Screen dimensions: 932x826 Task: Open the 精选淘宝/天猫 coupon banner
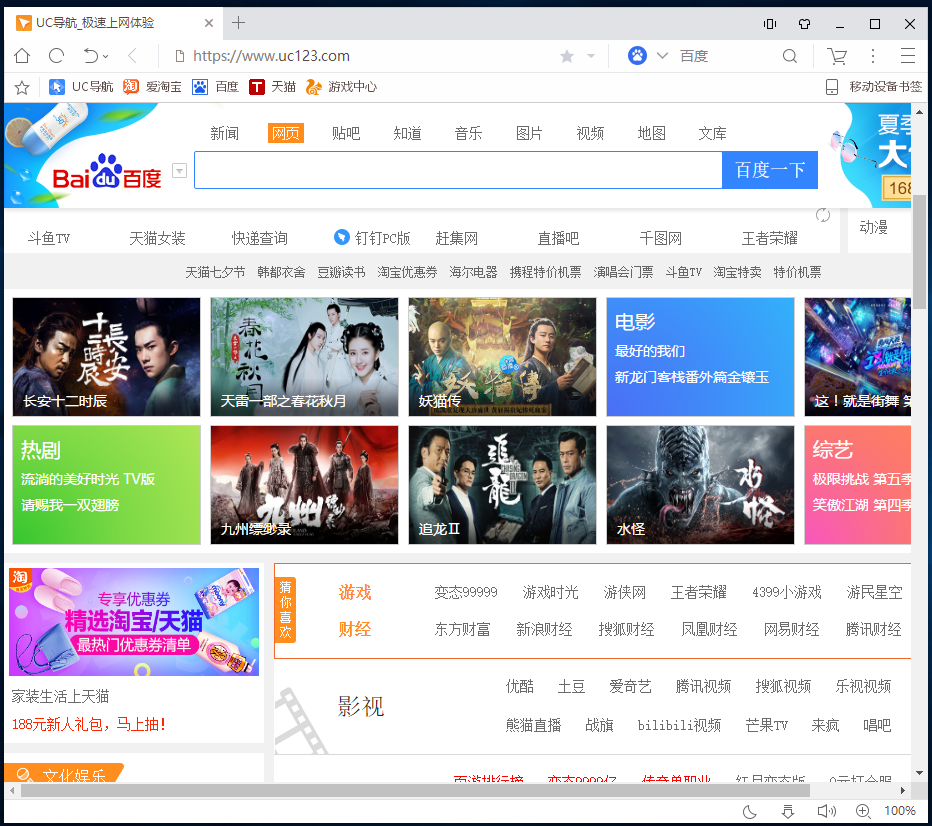click(x=134, y=622)
